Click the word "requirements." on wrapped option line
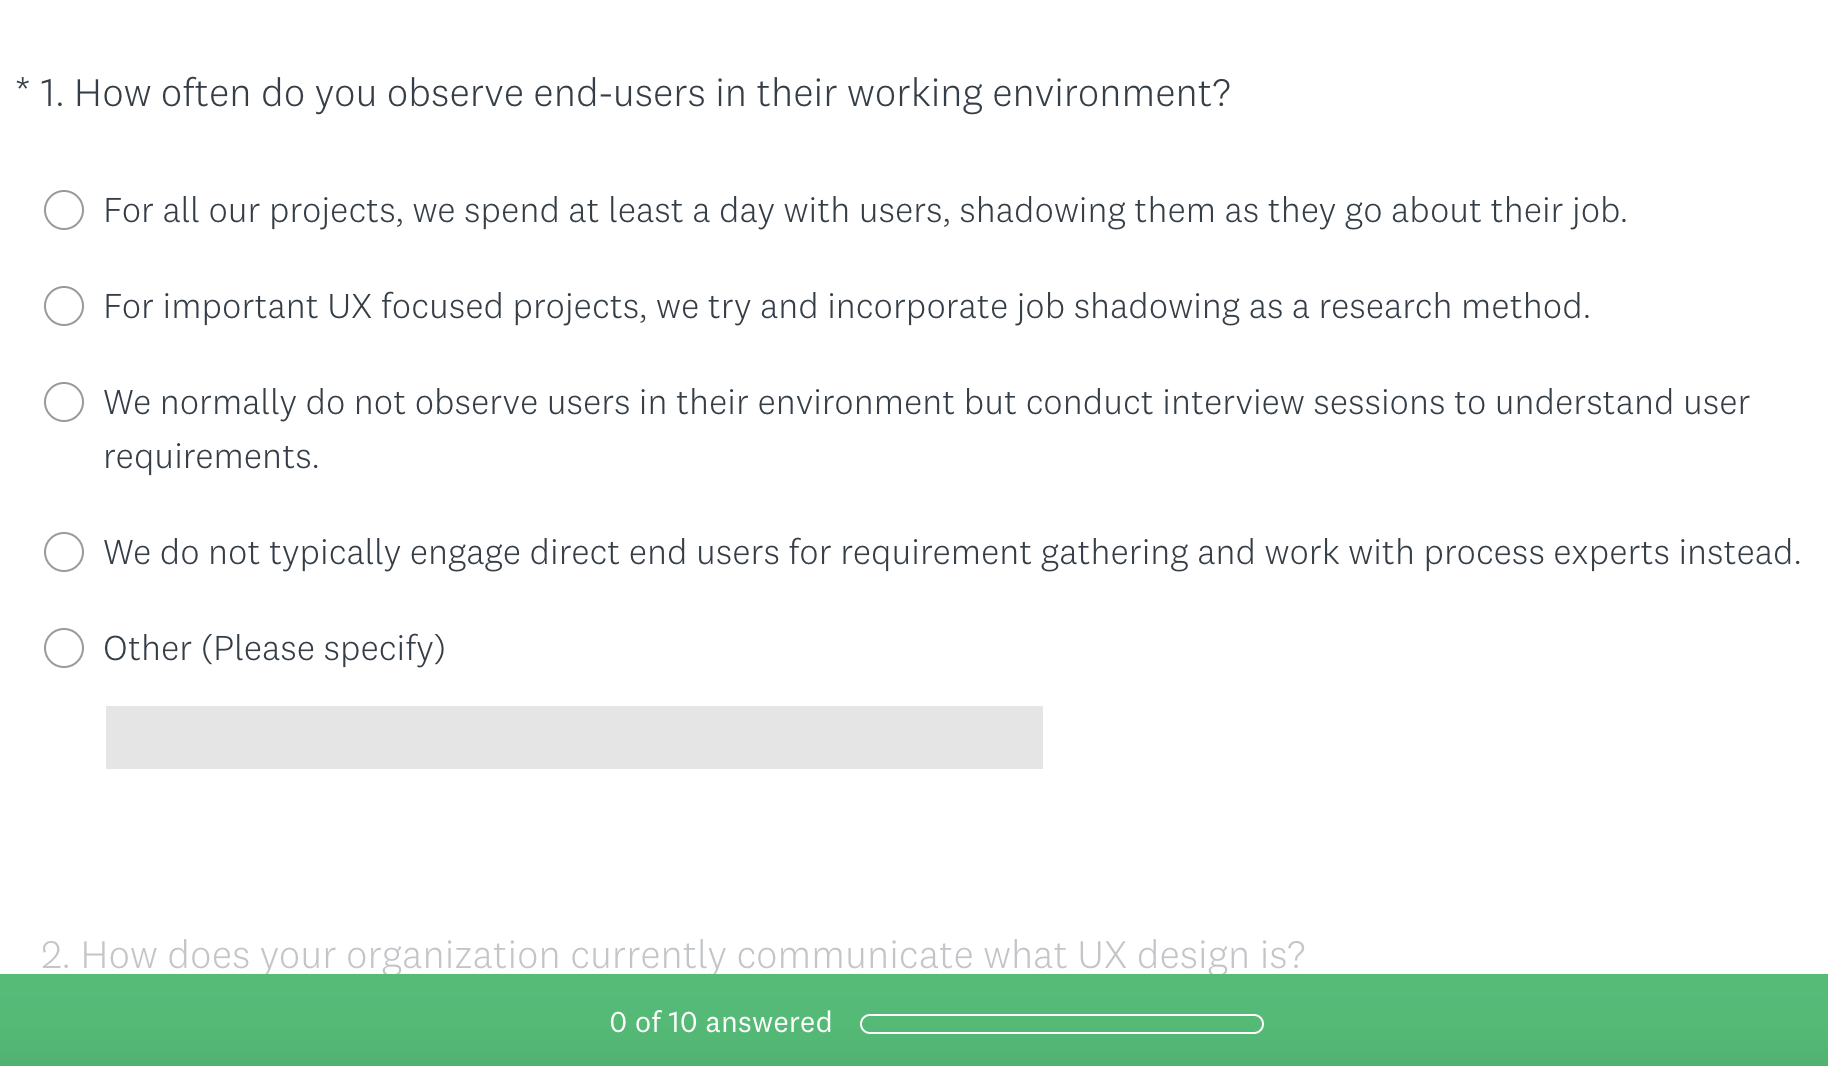 pyautogui.click(x=212, y=457)
